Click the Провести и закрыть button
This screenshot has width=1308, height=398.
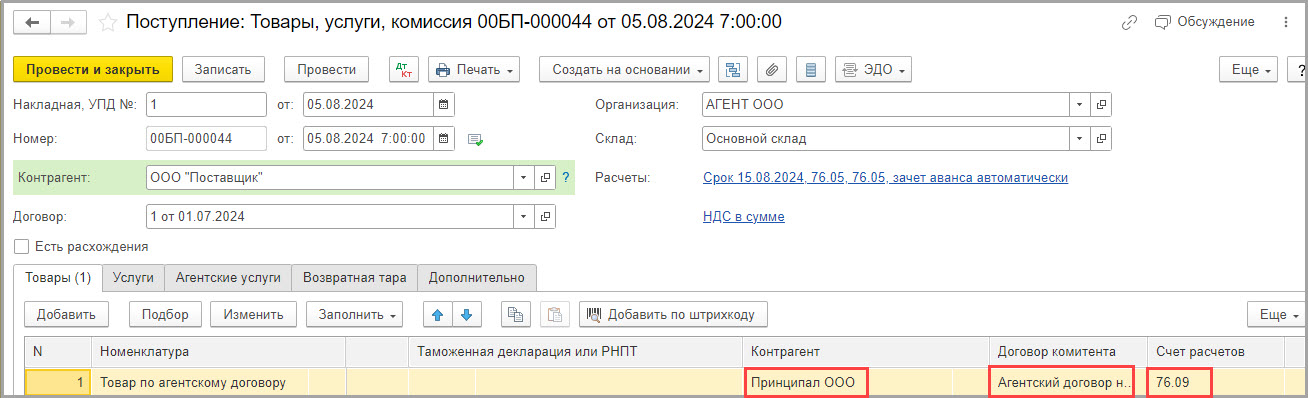93,69
